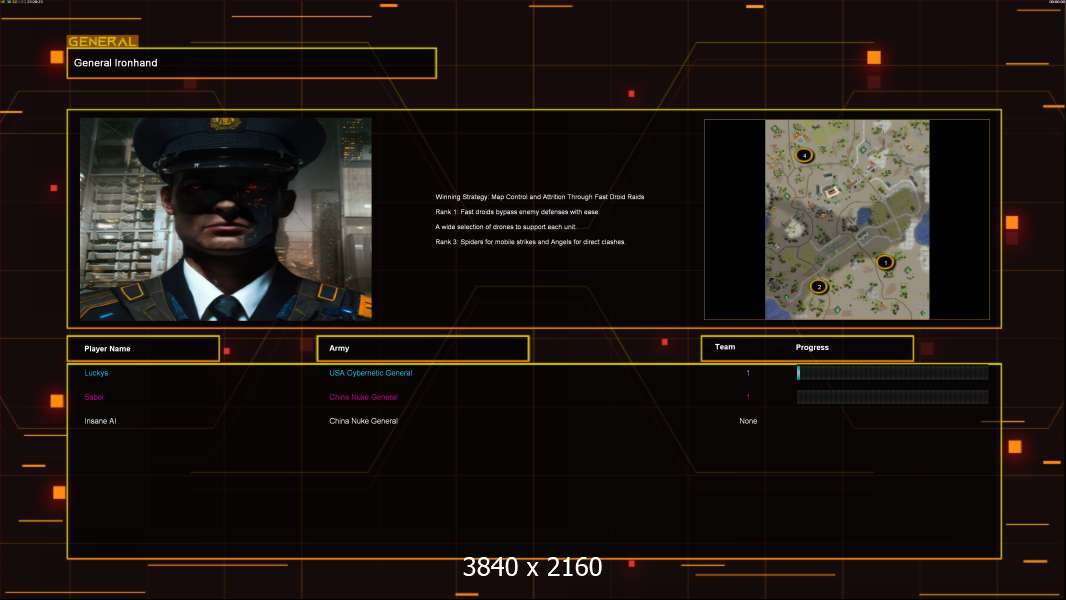Click the Player Name column header
The image size is (1066, 600).
coord(143,349)
